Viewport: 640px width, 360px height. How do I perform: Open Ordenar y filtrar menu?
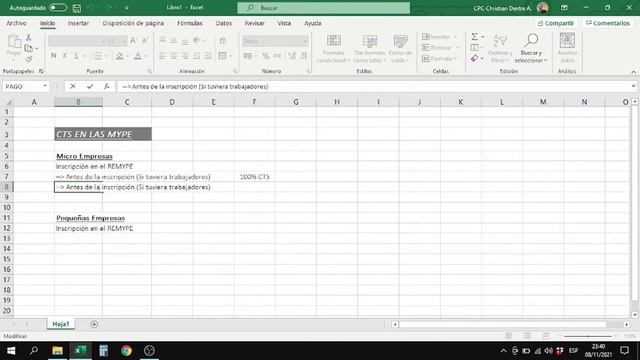click(500, 48)
